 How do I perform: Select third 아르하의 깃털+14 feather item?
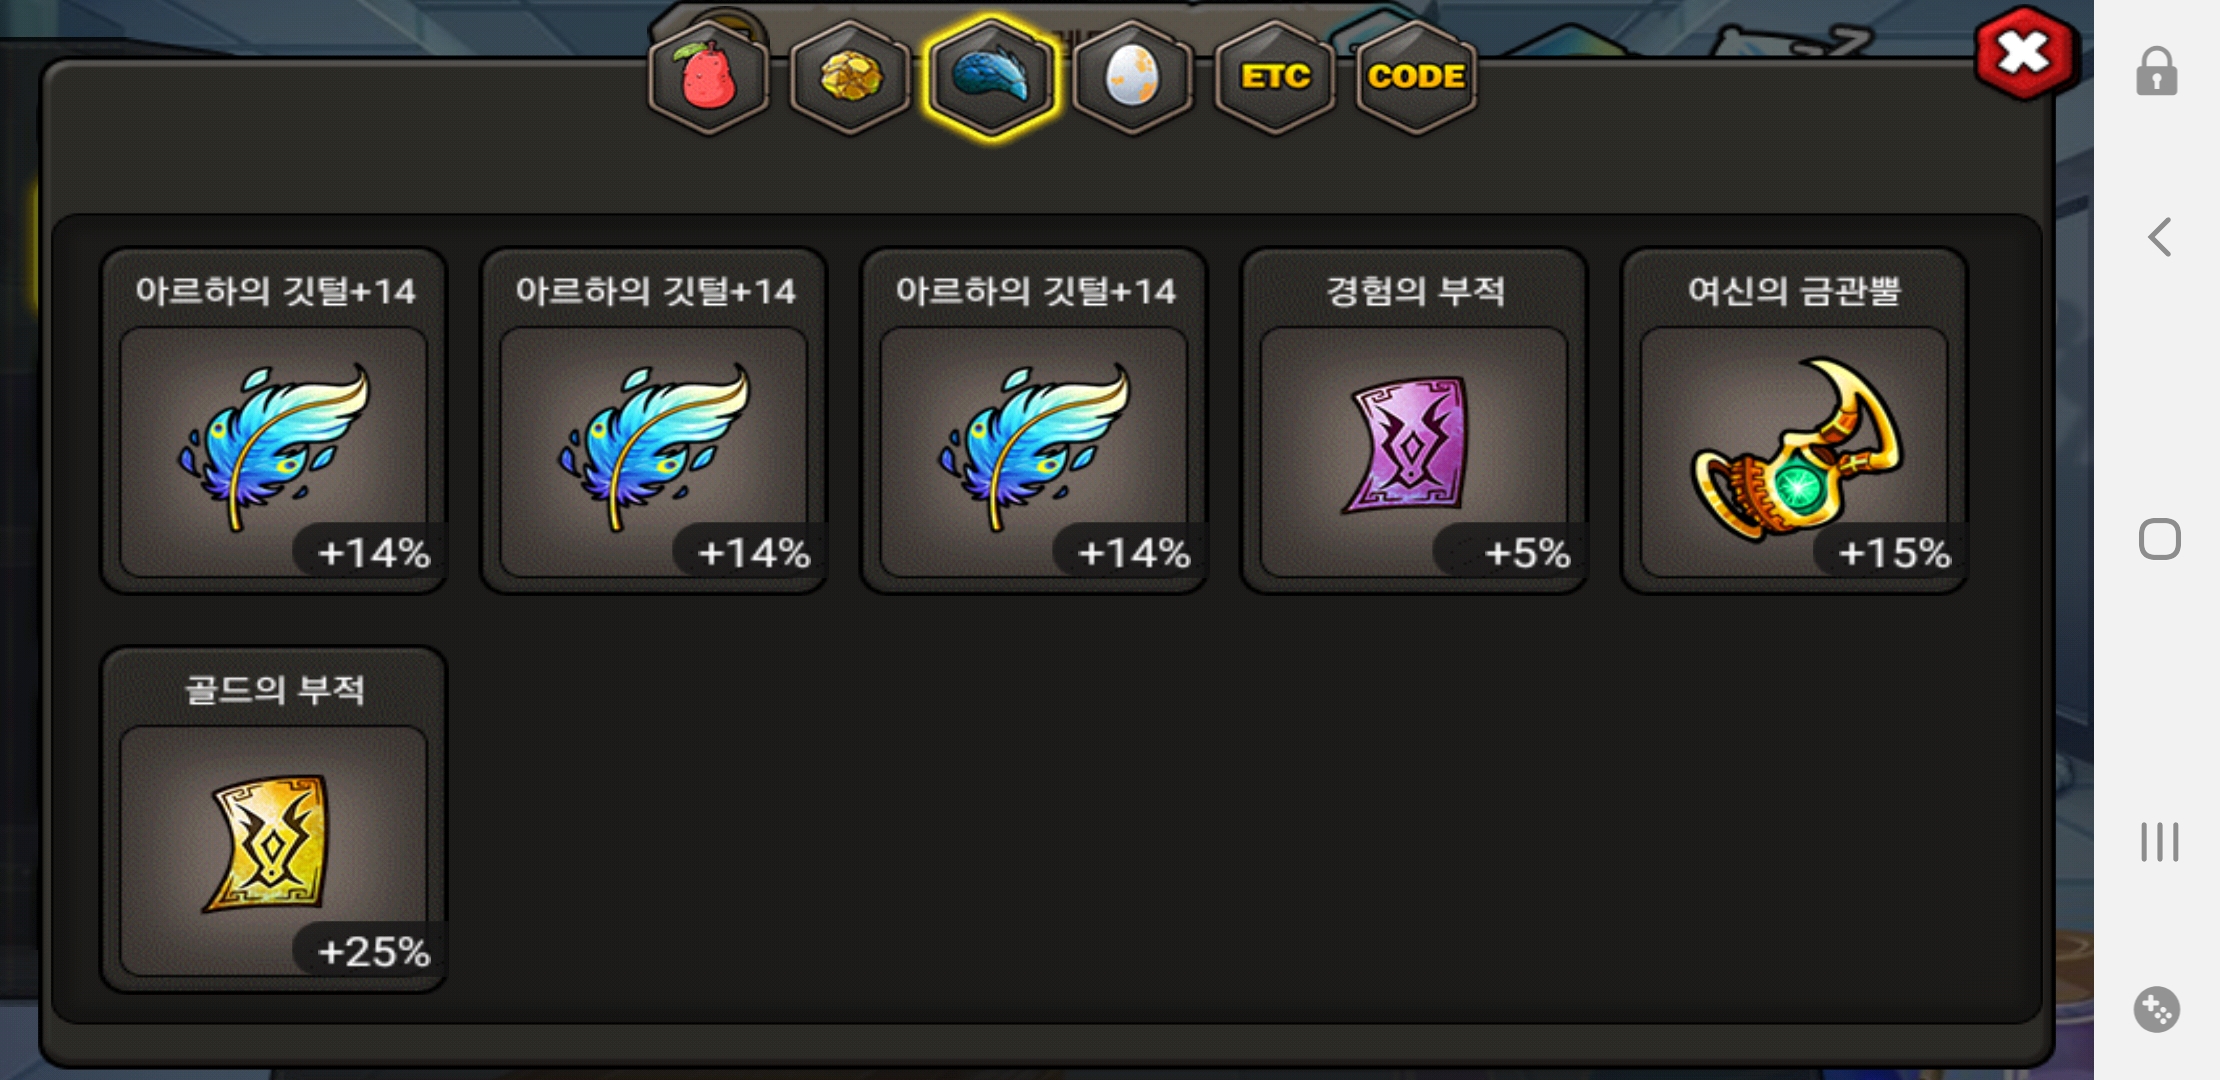[x=1034, y=421]
